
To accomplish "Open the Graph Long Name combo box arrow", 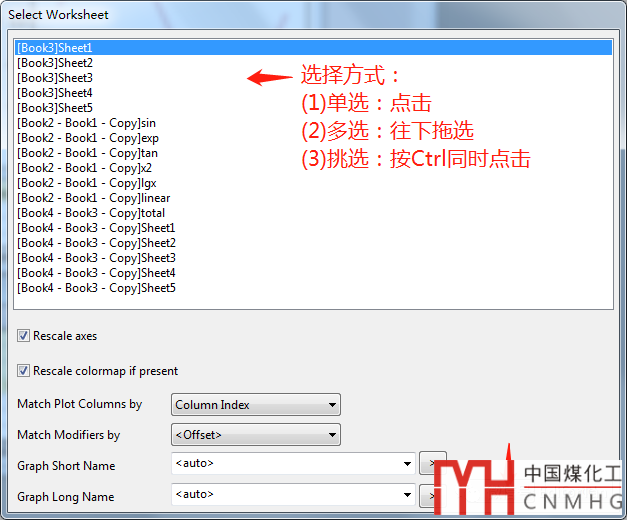I will 407,494.
